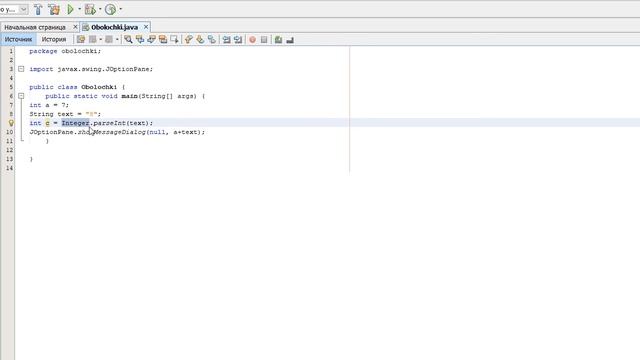This screenshot has width=640, height=360.
Task: Click the Find Next Occurrence icon
Action: pos(151,40)
